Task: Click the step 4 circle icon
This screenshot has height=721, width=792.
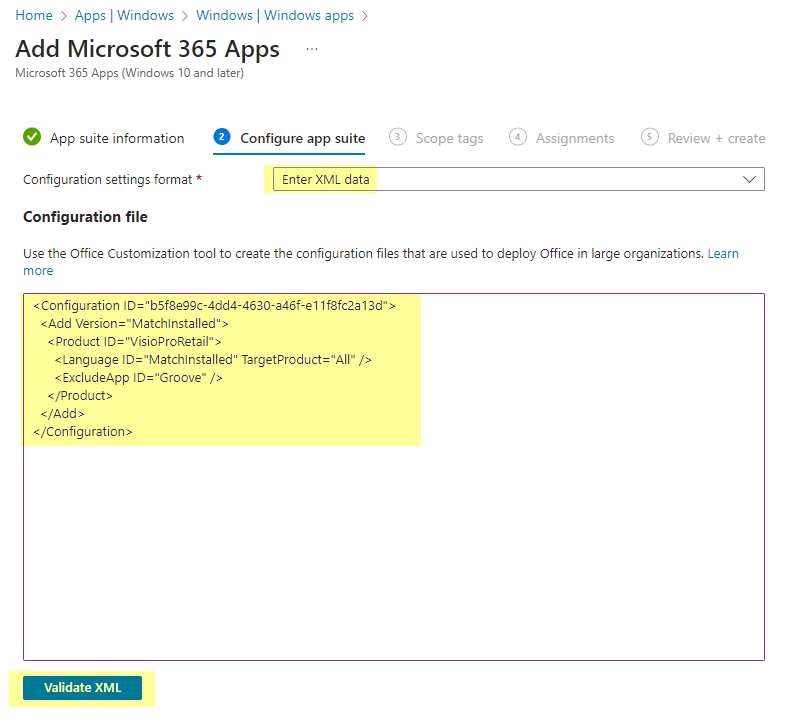Action: point(518,137)
